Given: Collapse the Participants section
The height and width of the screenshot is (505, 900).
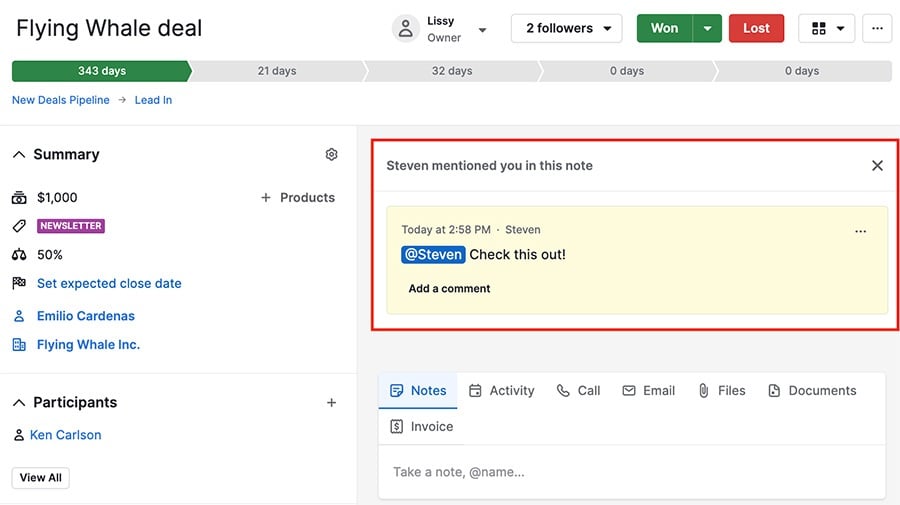Looking at the screenshot, I should click(x=19, y=403).
